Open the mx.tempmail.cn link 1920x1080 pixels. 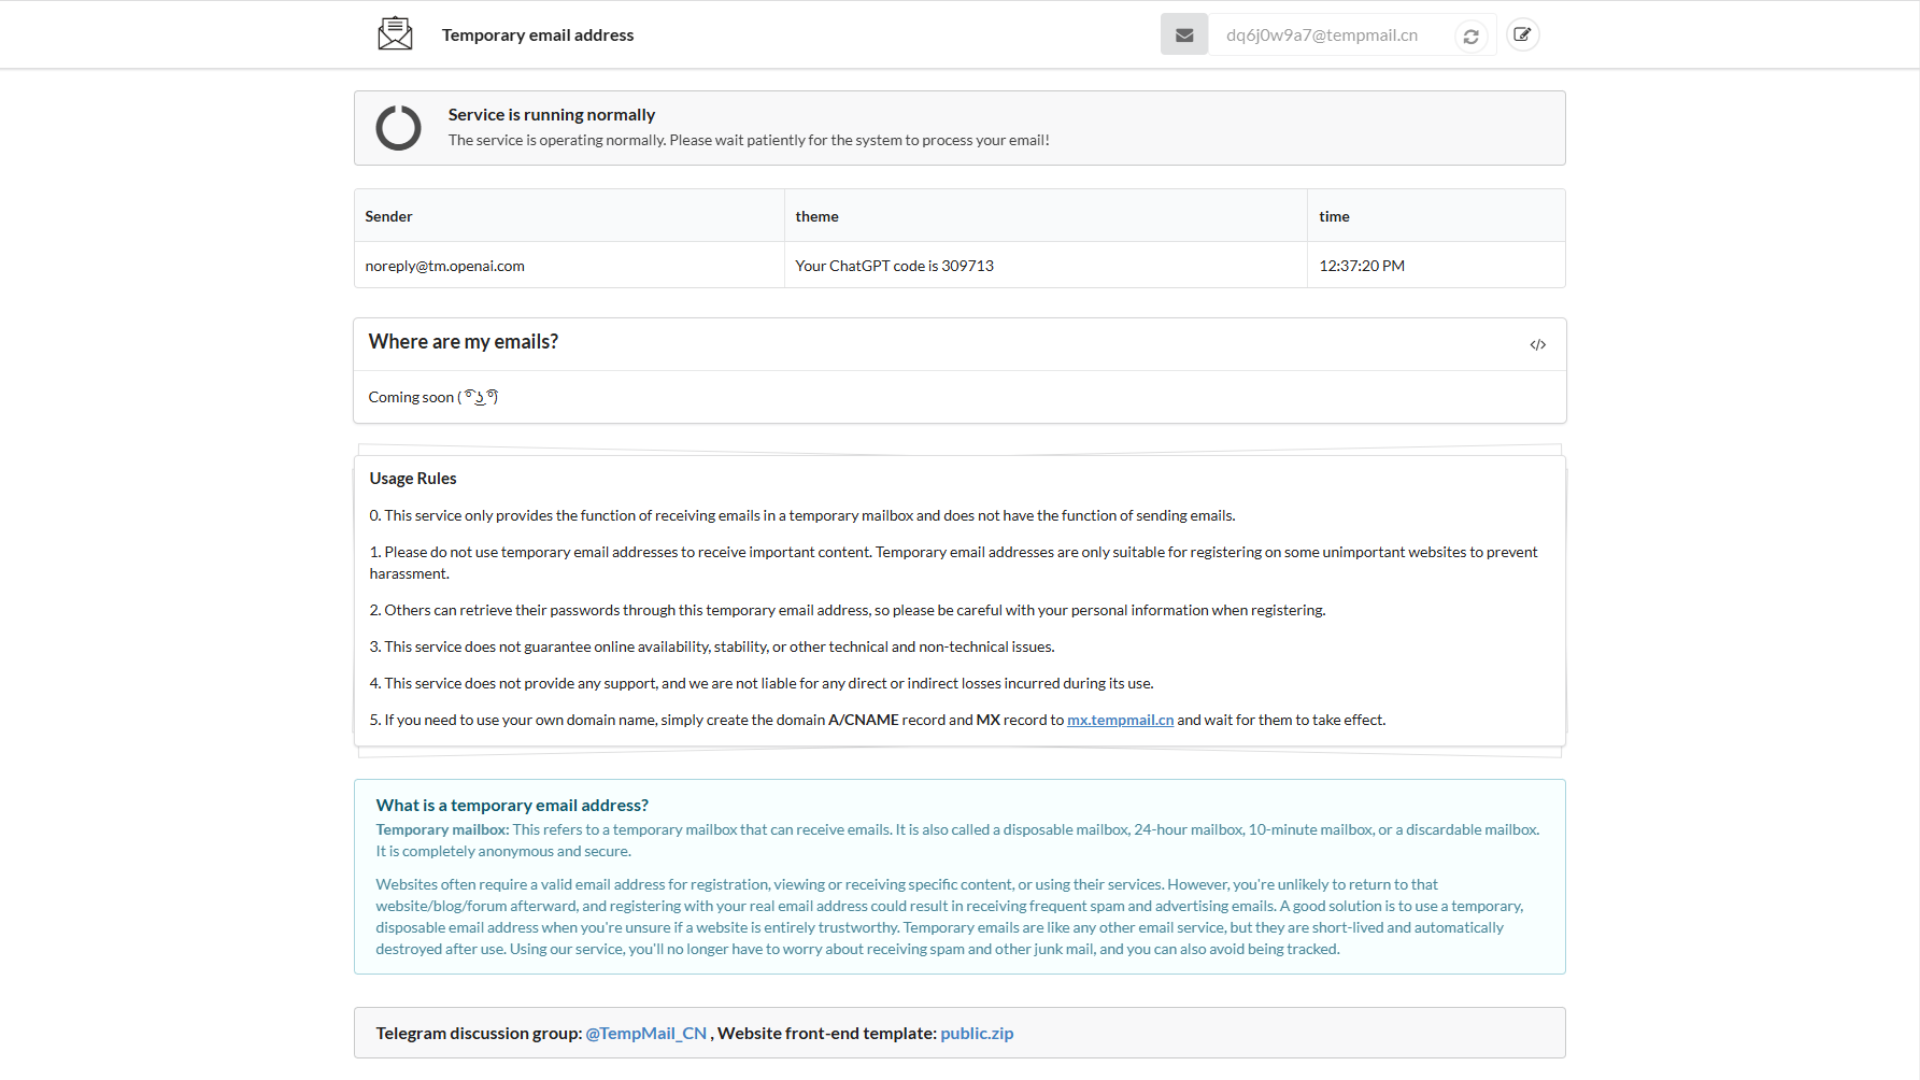pos(1120,720)
